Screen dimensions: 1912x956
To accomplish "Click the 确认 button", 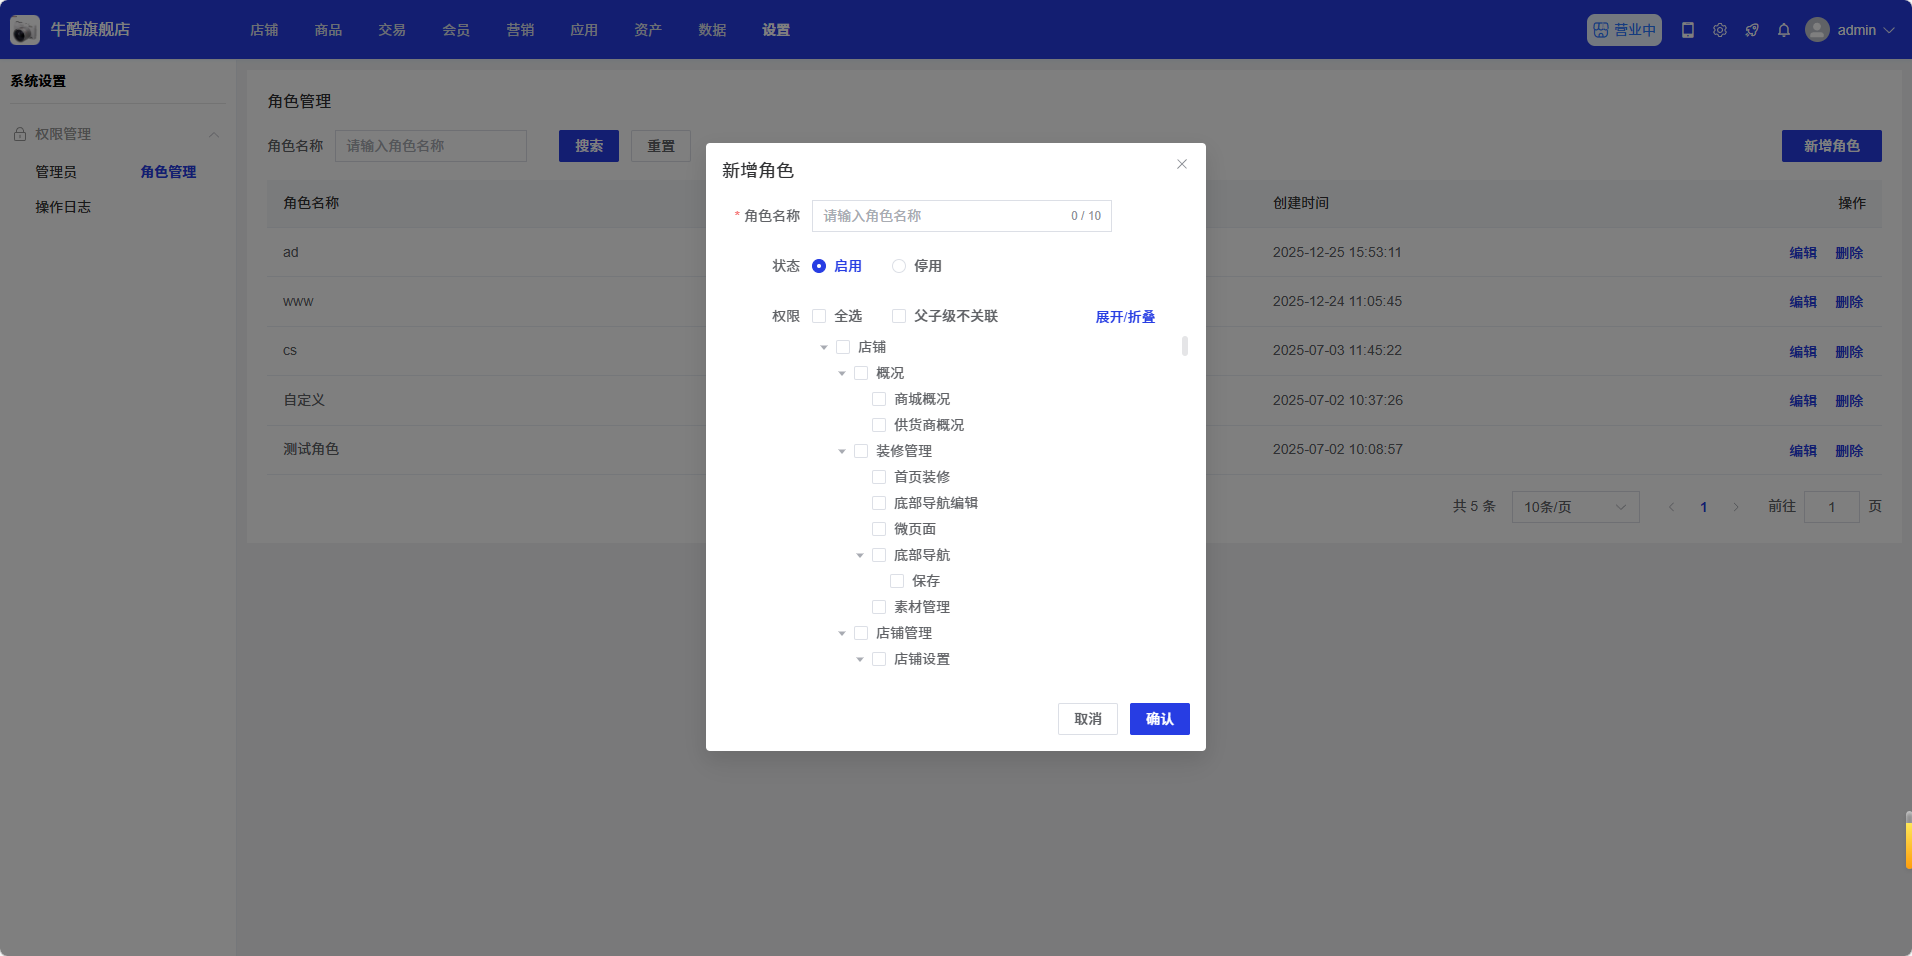I will click(1159, 719).
